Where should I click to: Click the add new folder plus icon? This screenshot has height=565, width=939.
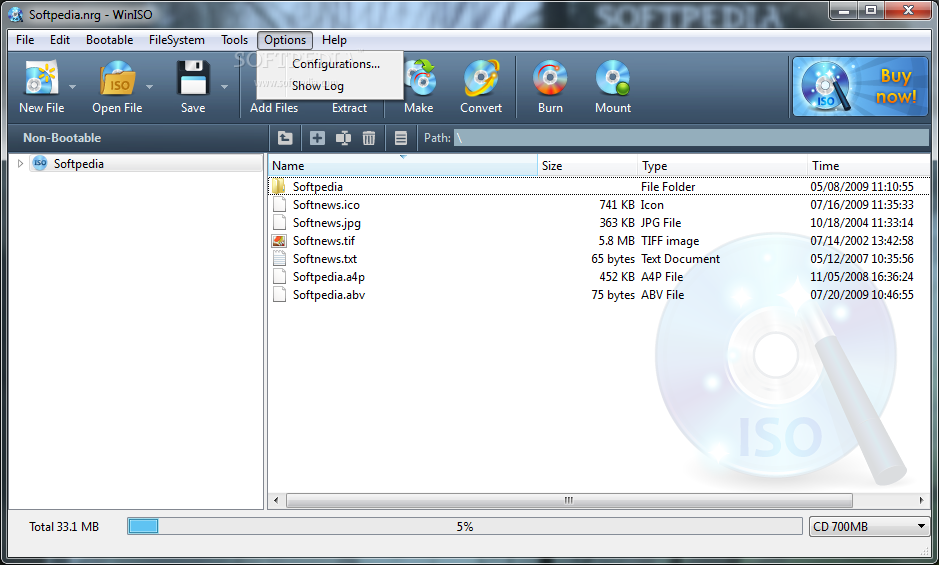pyautogui.click(x=317, y=138)
